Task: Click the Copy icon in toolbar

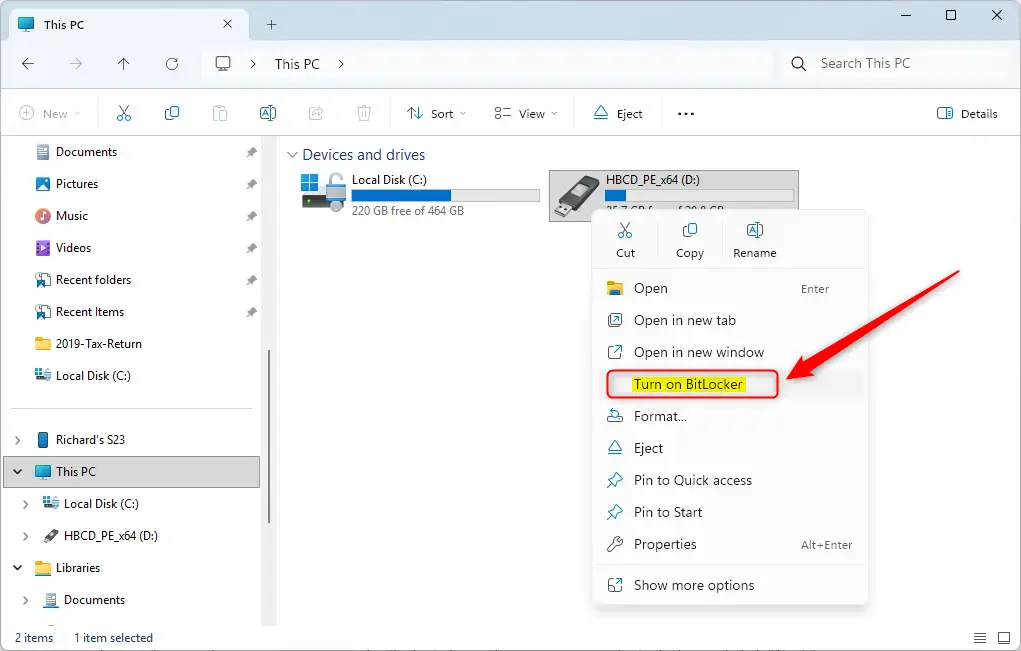Action: pos(172,113)
